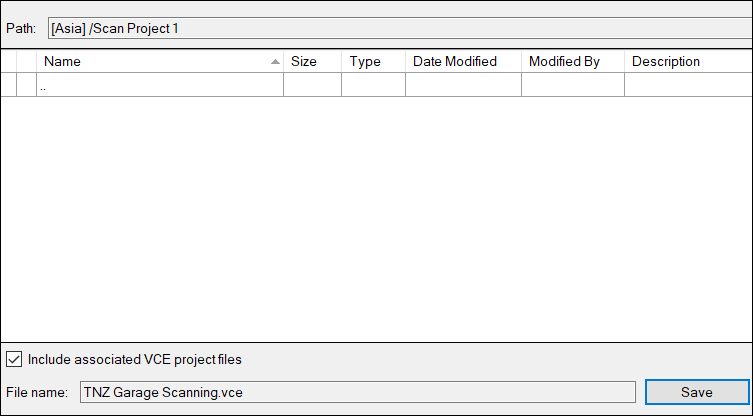Click the first blank narrow column header
The width and height of the screenshot is (753, 416).
point(9,61)
